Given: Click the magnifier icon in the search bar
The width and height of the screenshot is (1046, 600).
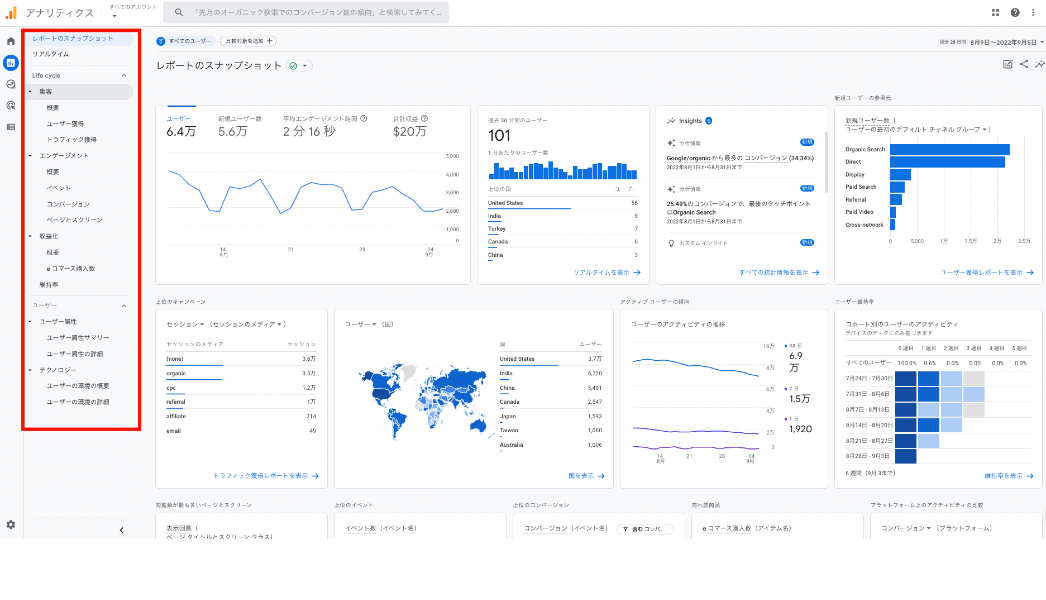Looking at the screenshot, I should tap(179, 12).
